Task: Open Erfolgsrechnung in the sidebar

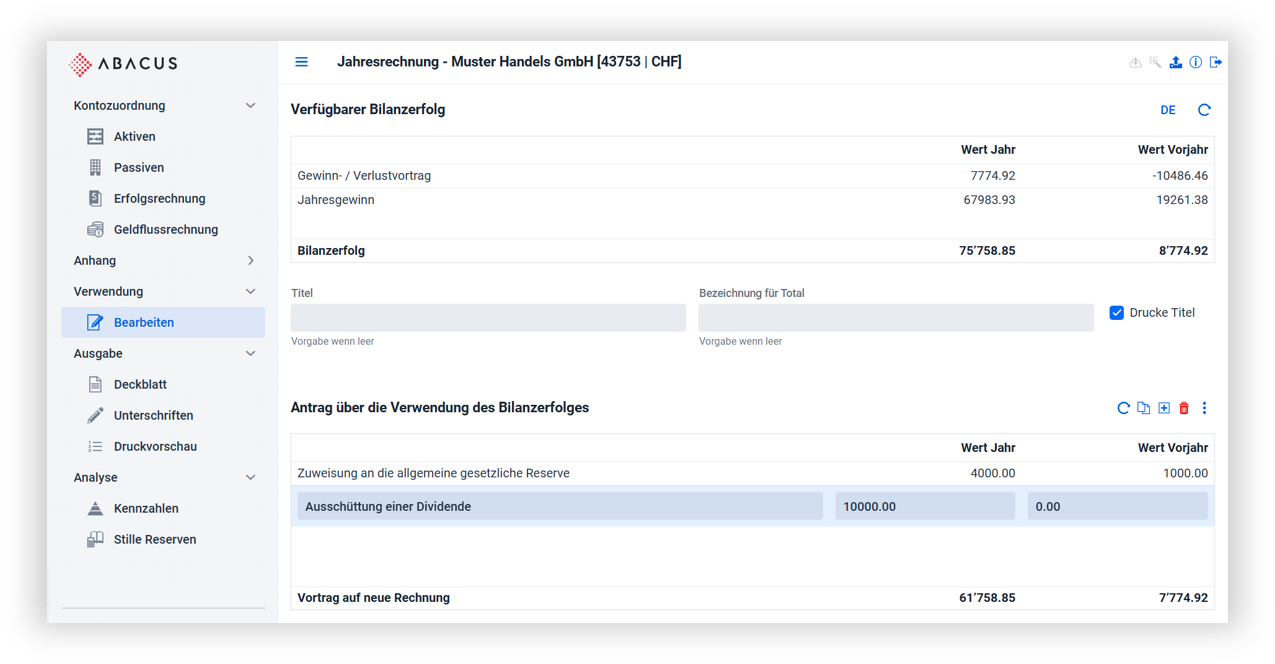Action: (x=159, y=199)
